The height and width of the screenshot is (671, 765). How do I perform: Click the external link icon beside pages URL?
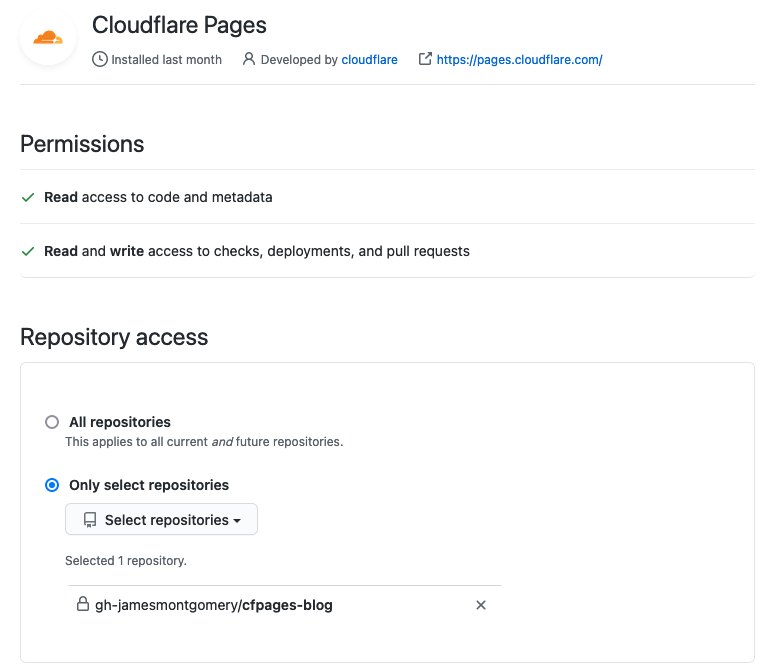[x=425, y=59]
